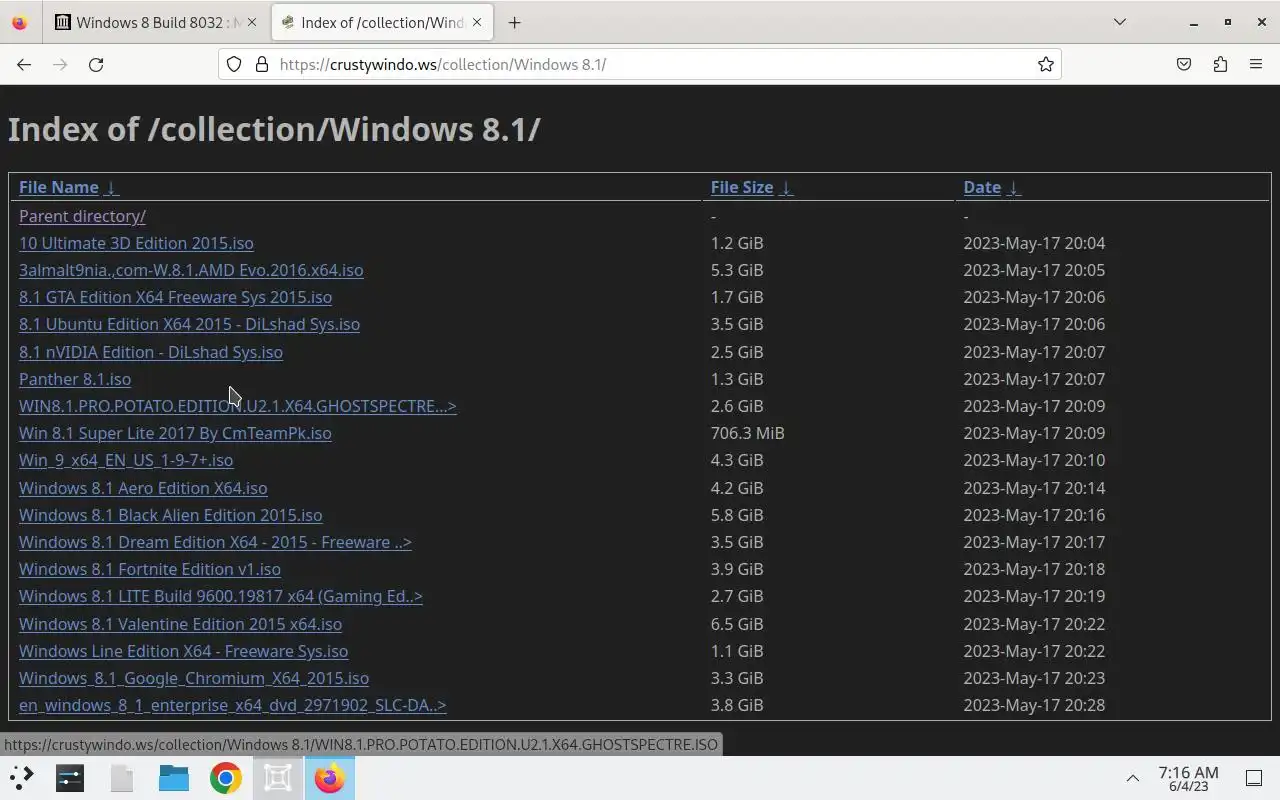Open Windows Line Edition X64 Freeware Sys.iso

point(183,651)
